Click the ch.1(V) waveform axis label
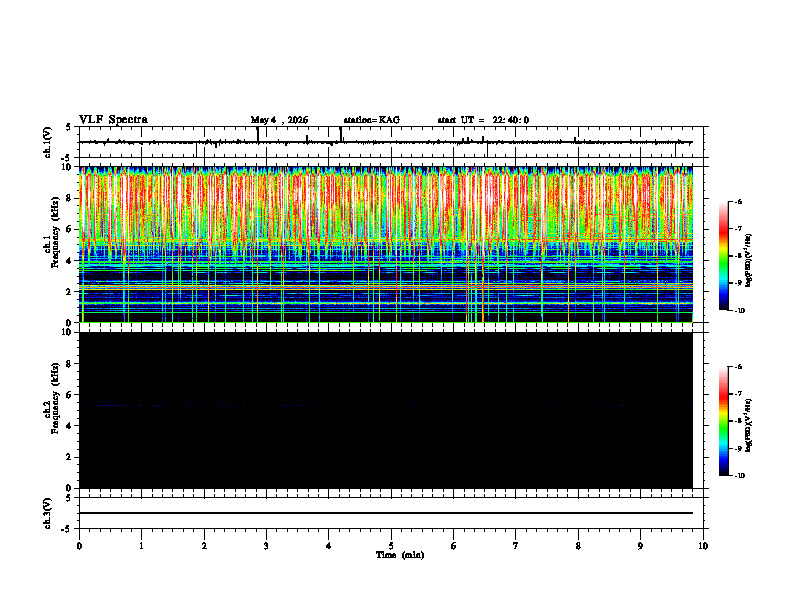 pos(48,142)
